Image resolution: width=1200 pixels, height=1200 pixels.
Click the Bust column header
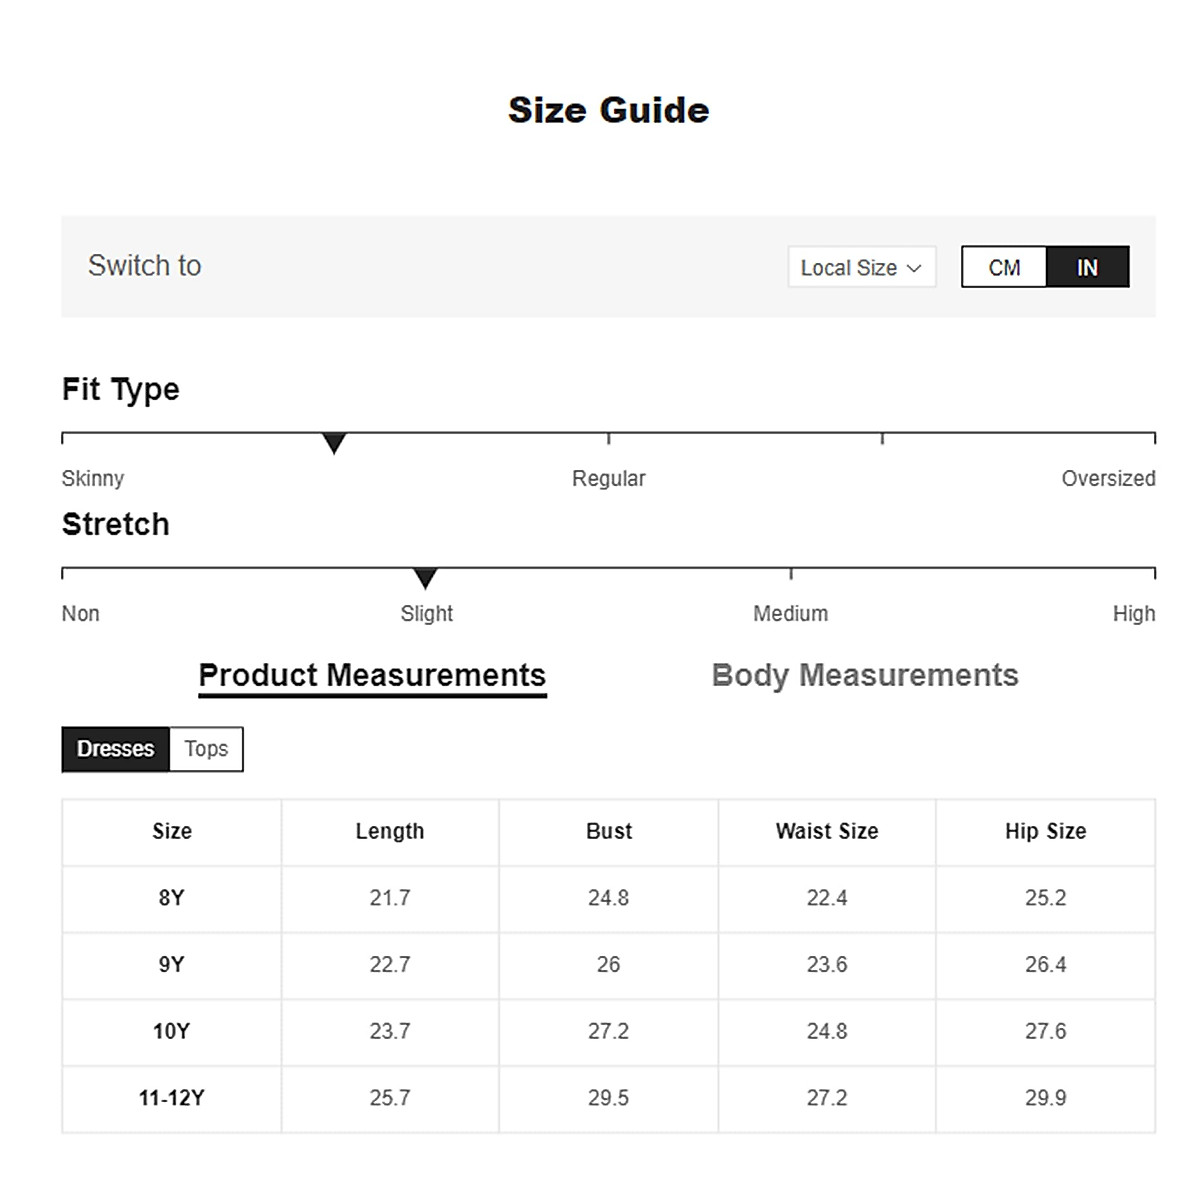click(x=609, y=831)
